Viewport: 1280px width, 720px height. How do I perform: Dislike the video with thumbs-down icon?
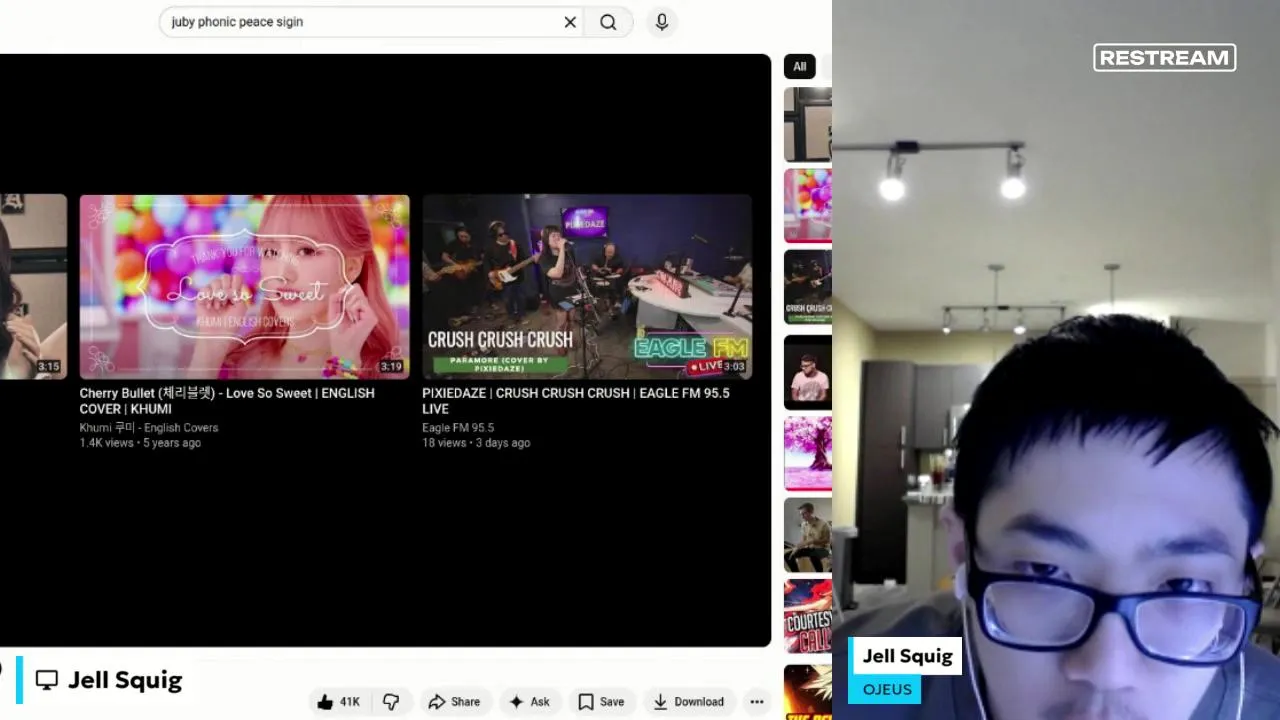tap(391, 702)
